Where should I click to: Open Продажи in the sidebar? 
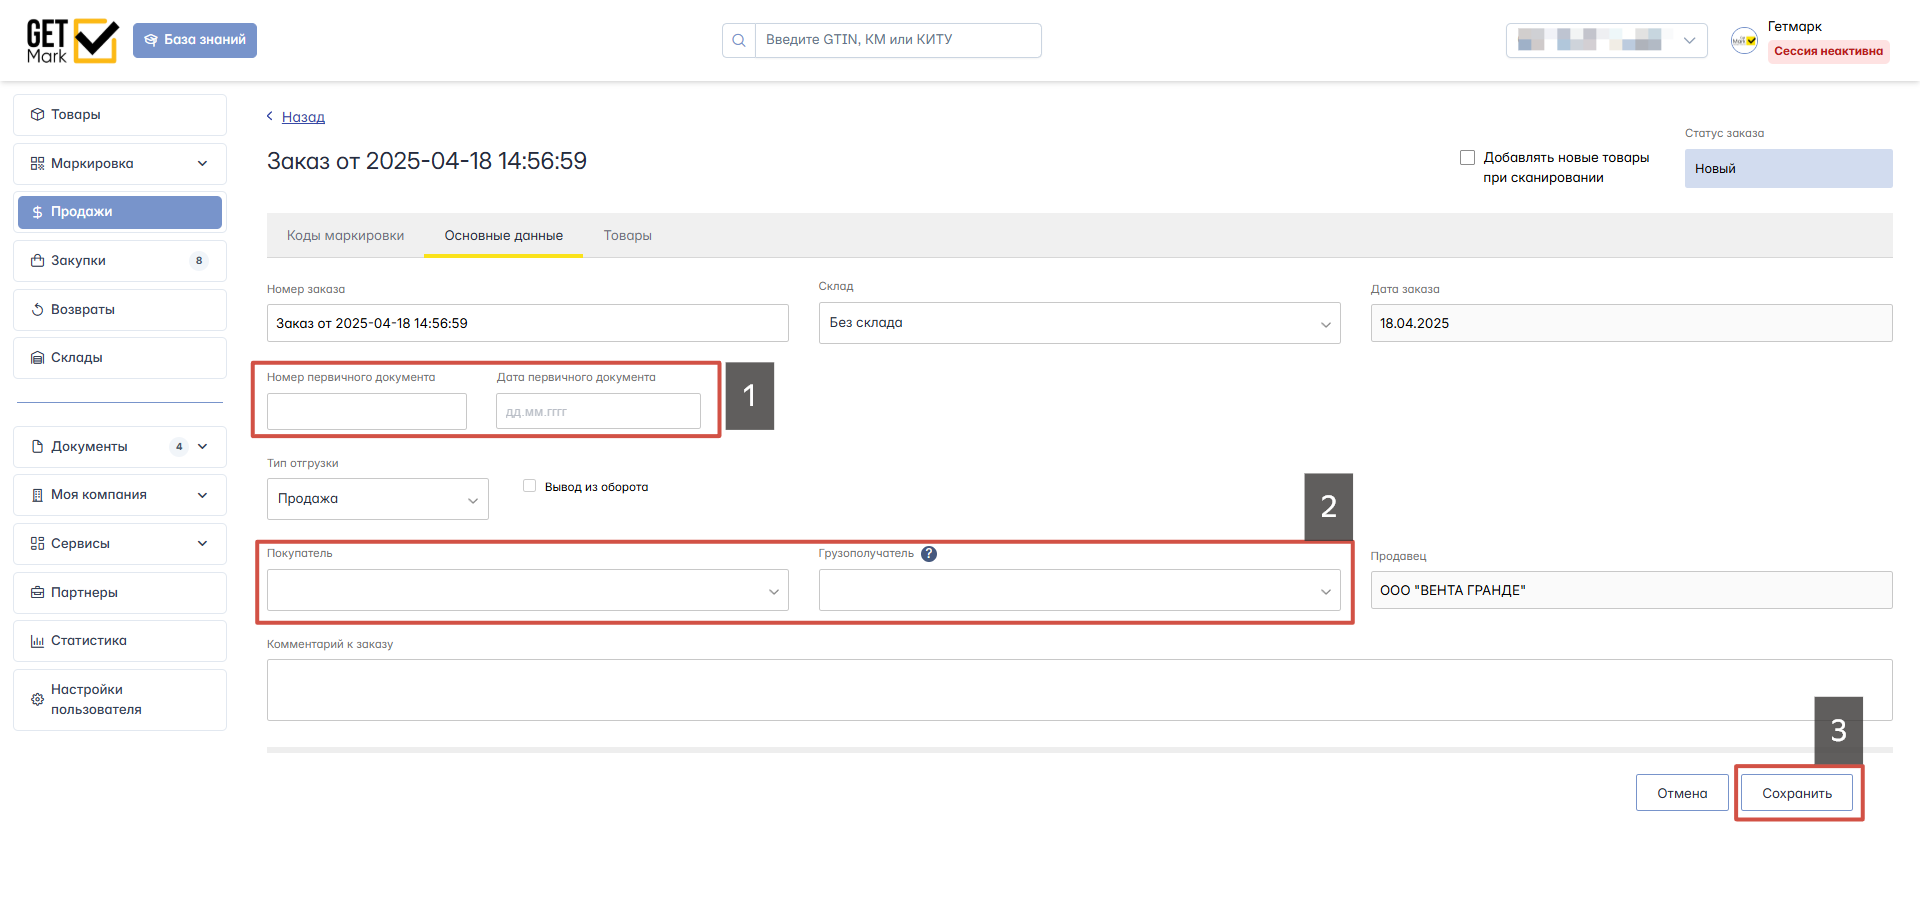(120, 212)
